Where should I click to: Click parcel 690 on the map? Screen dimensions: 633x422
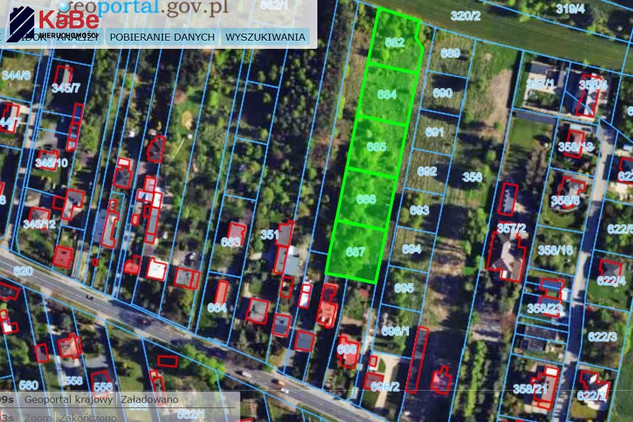click(x=443, y=93)
